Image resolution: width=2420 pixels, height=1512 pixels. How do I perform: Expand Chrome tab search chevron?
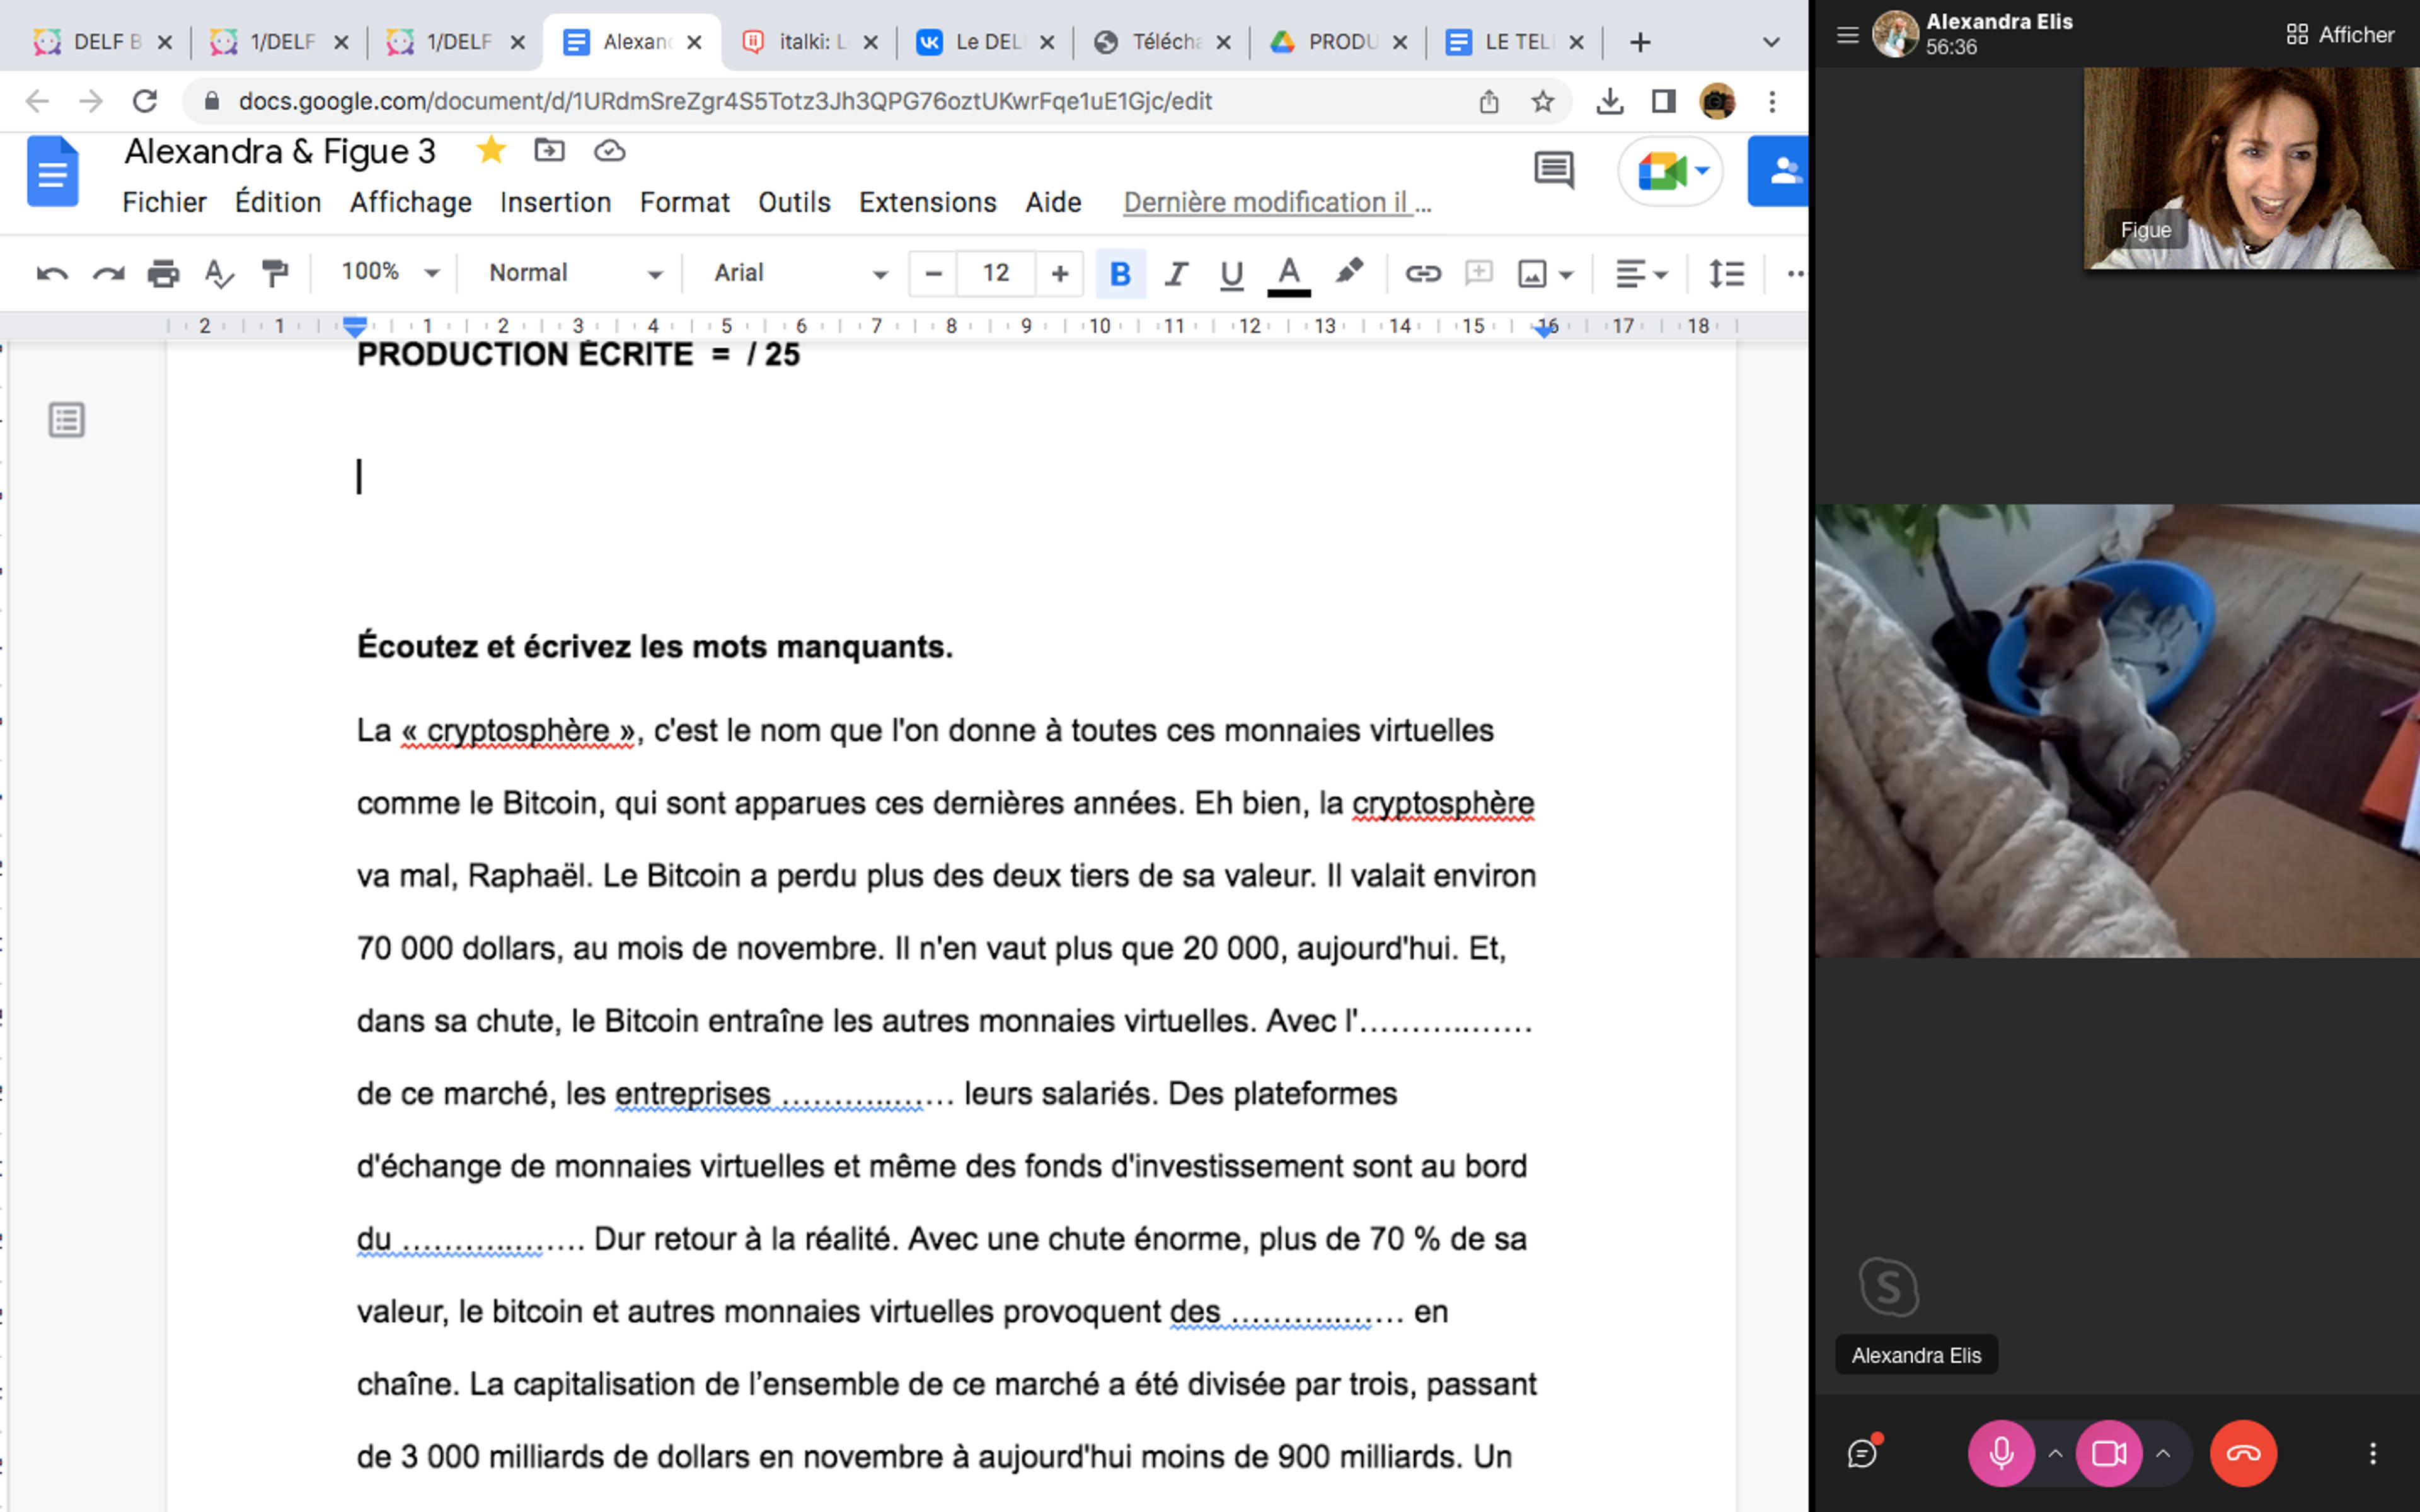point(1771,42)
